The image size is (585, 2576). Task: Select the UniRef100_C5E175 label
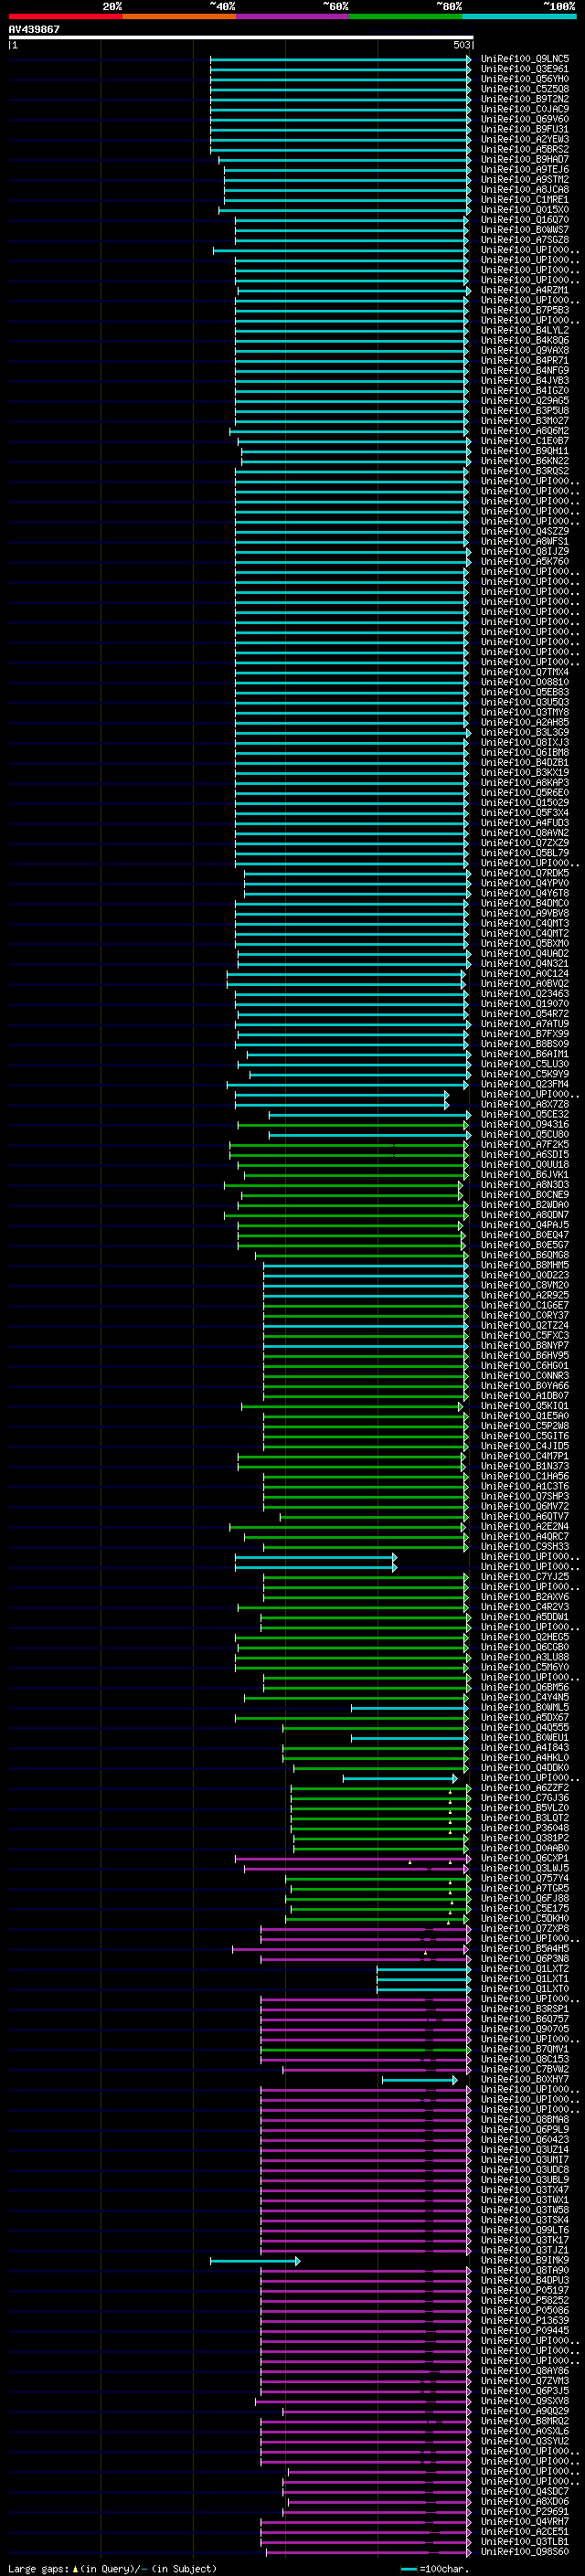[x=525, y=1908]
